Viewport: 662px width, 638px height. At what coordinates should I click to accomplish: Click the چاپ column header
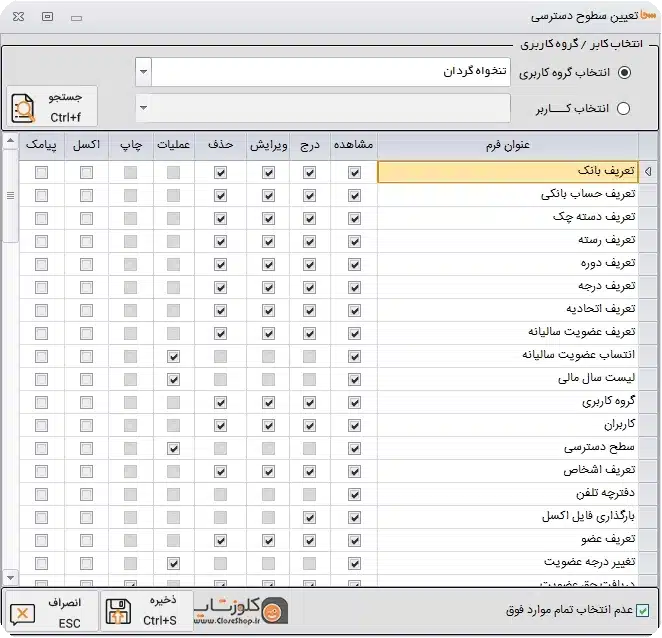click(131, 145)
